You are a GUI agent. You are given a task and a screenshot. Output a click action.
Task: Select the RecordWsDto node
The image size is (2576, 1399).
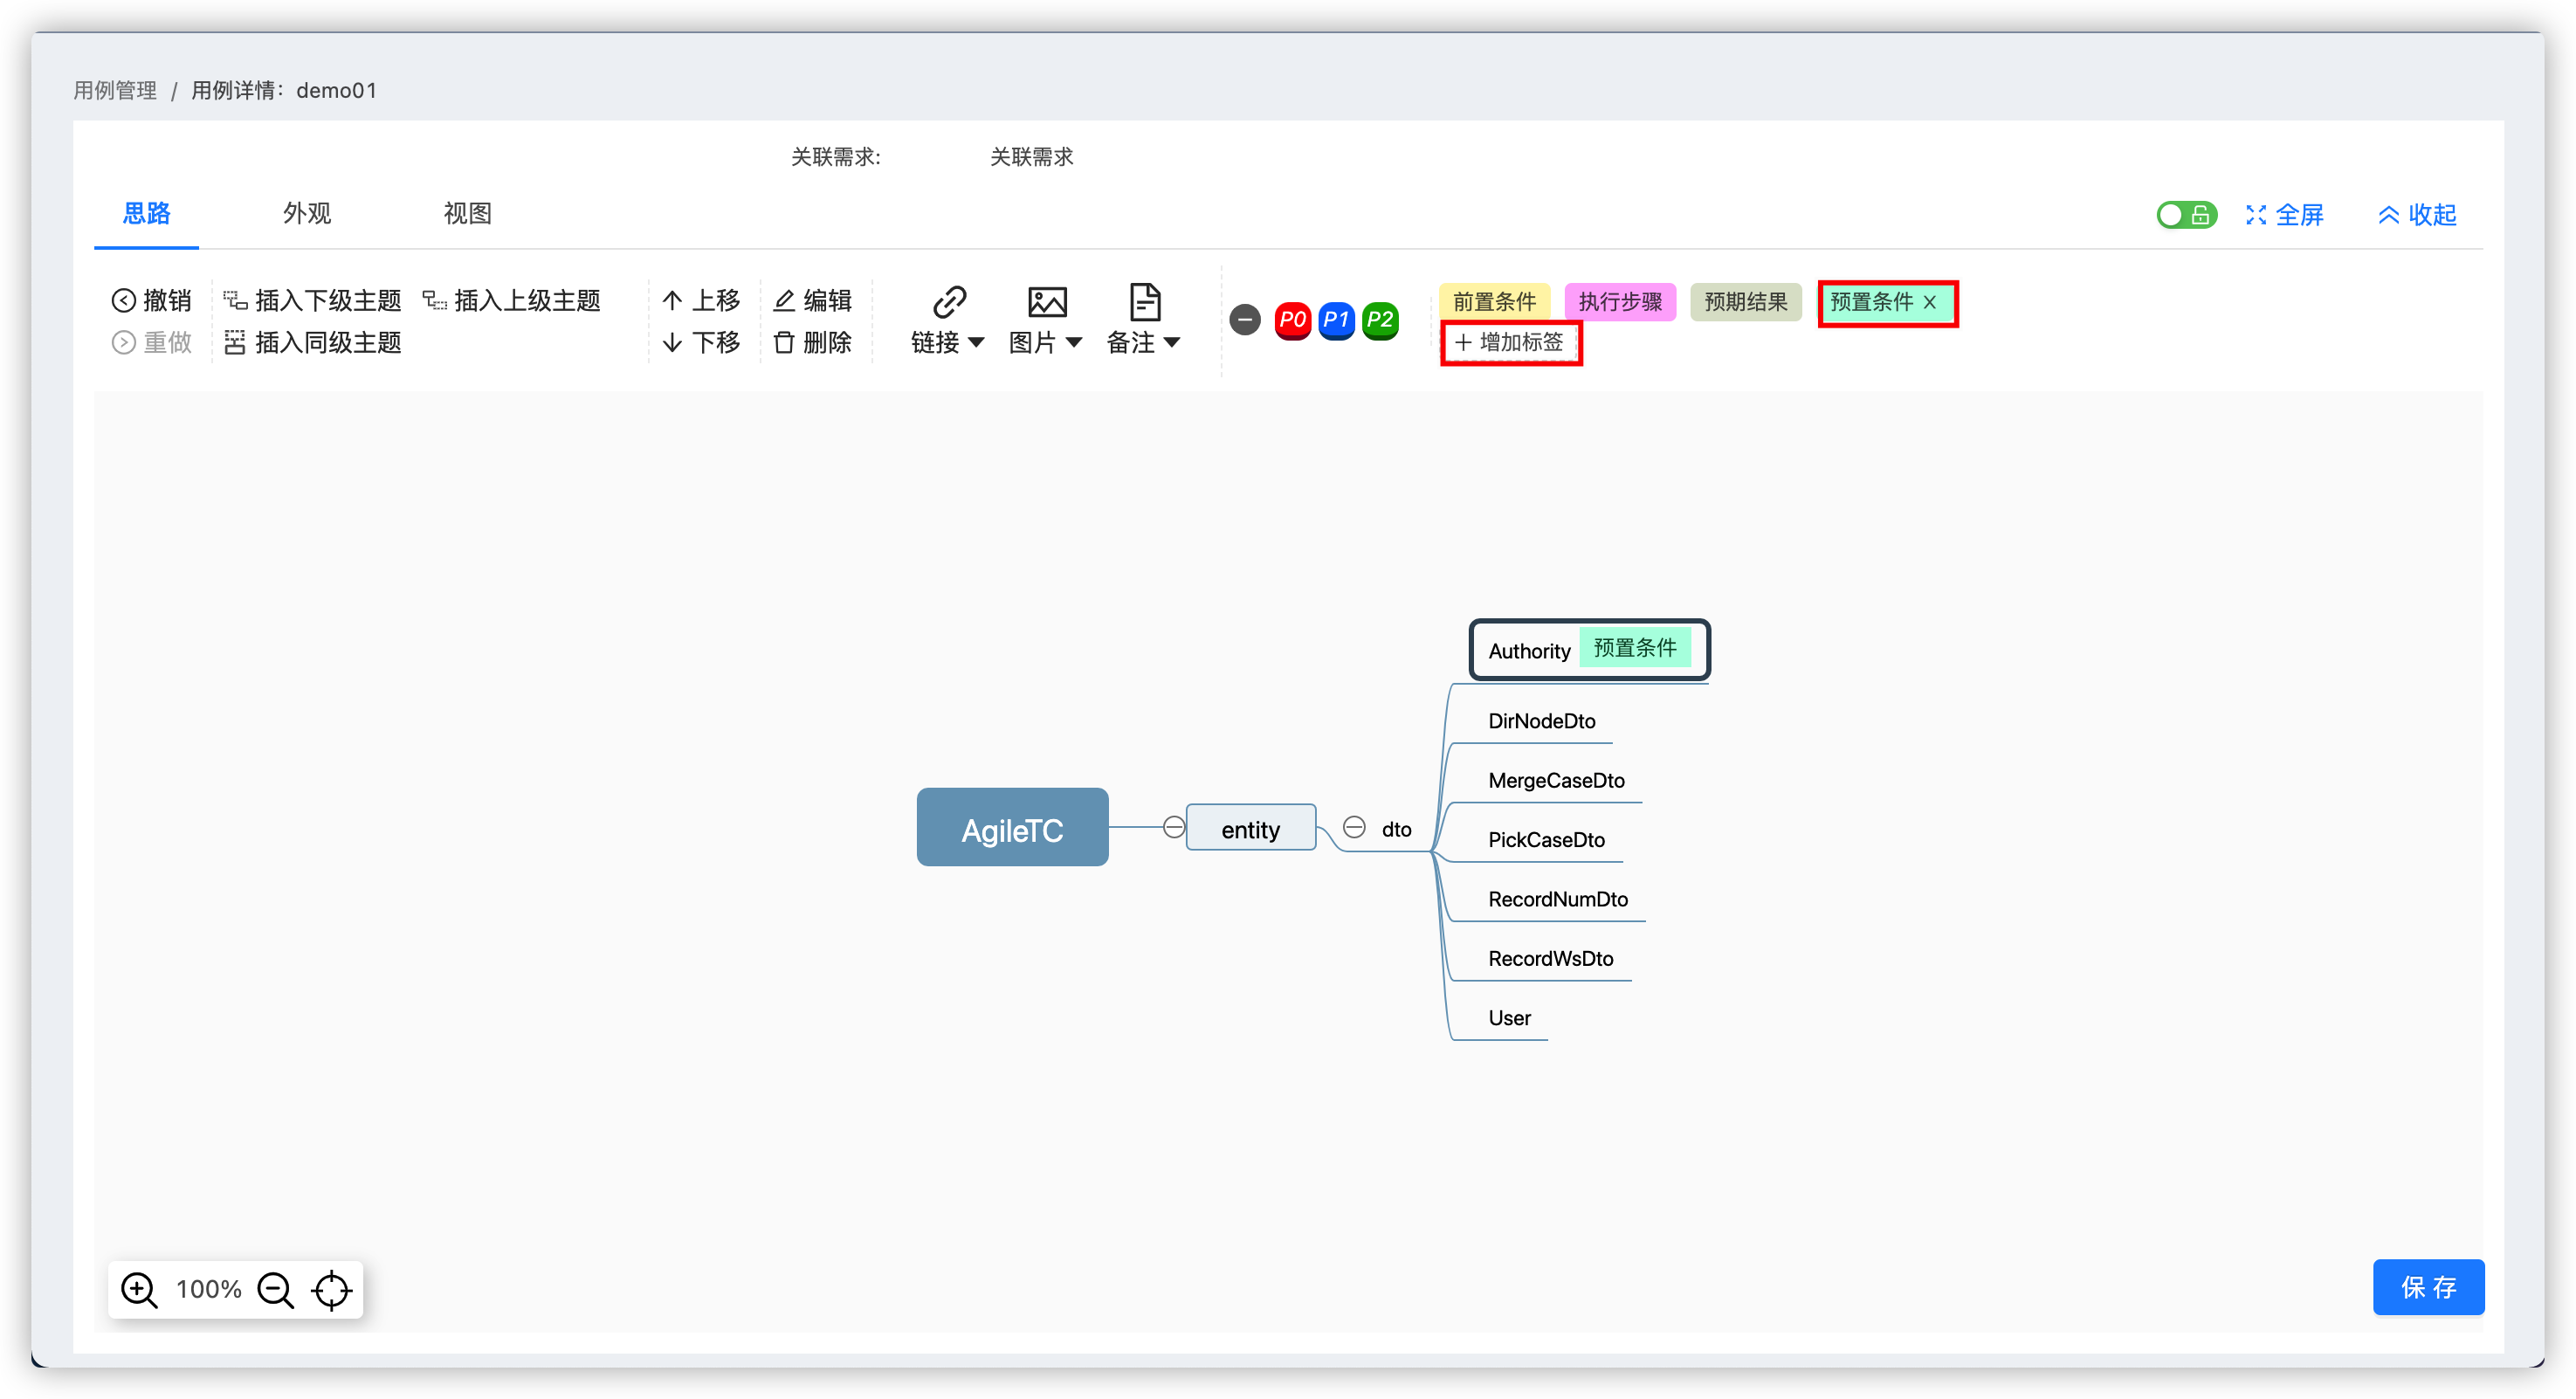pyautogui.click(x=1550, y=958)
